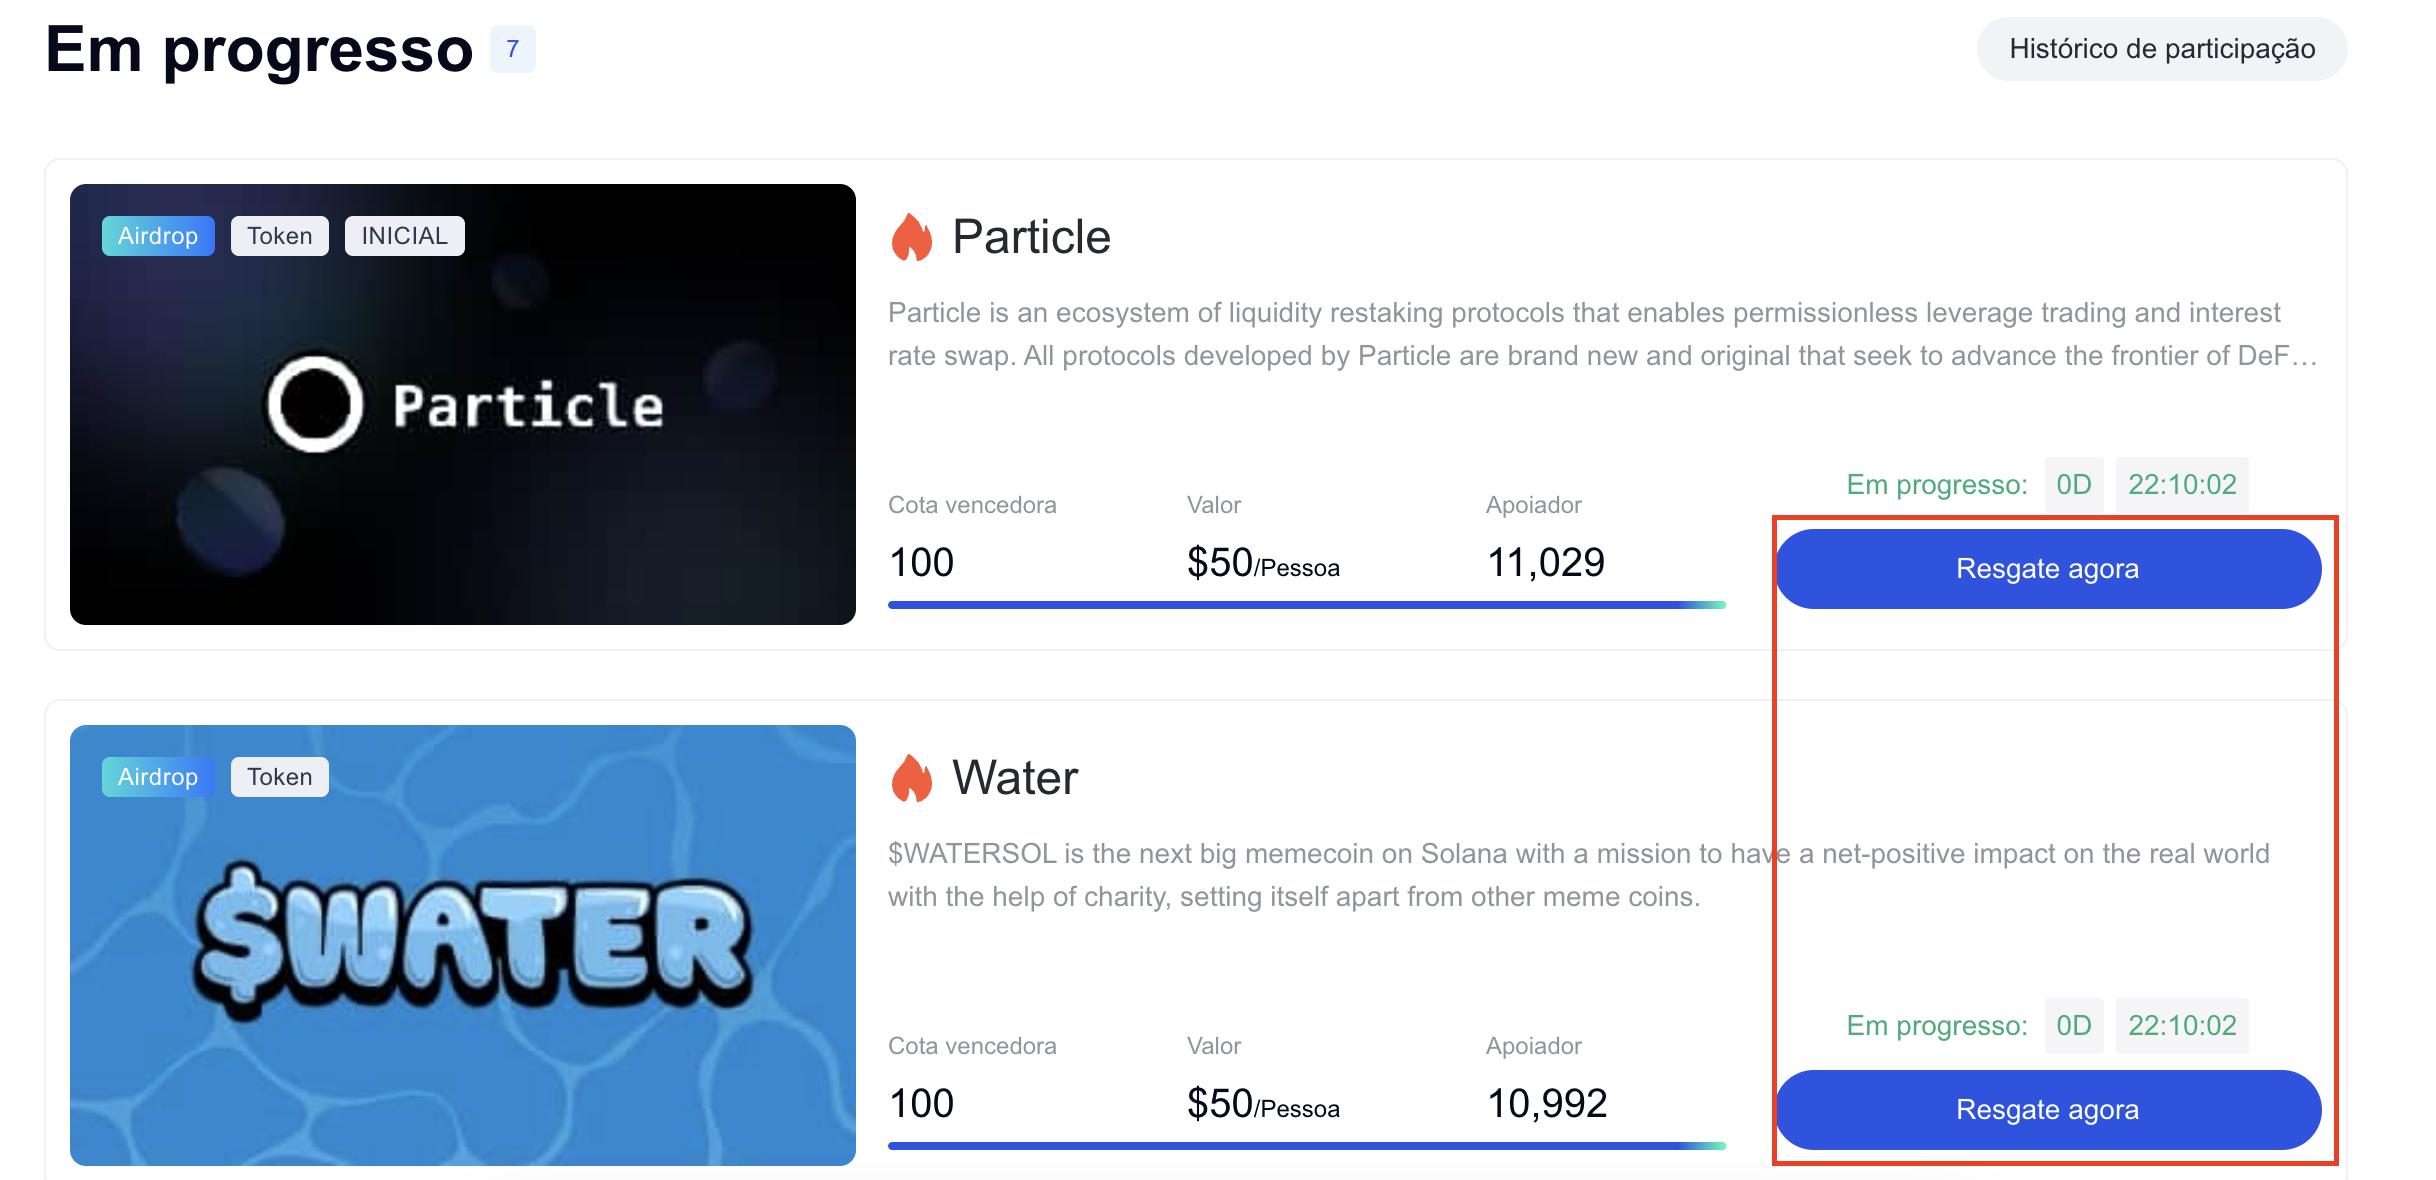Click the Water progress bar

1306,1146
